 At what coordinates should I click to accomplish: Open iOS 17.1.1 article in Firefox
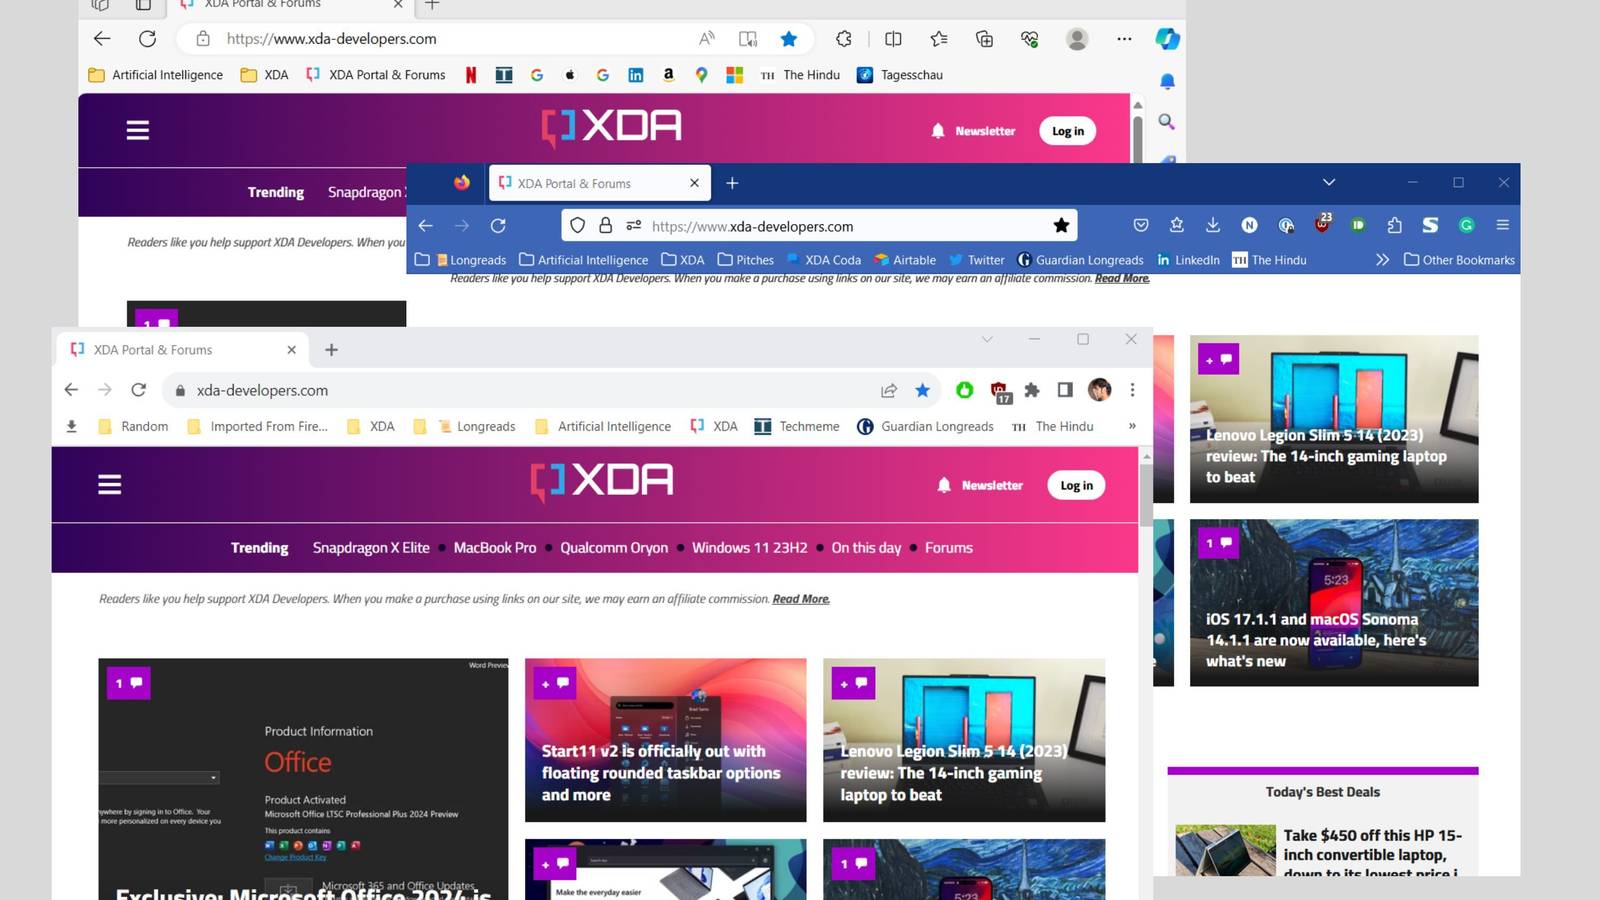[1334, 602]
